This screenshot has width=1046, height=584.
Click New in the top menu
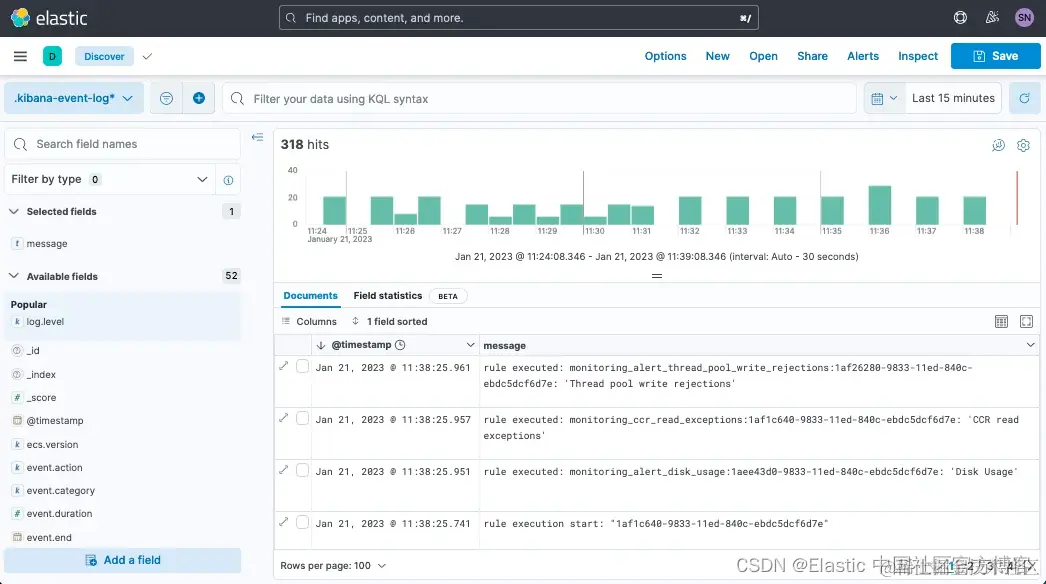click(x=718, y=56)
